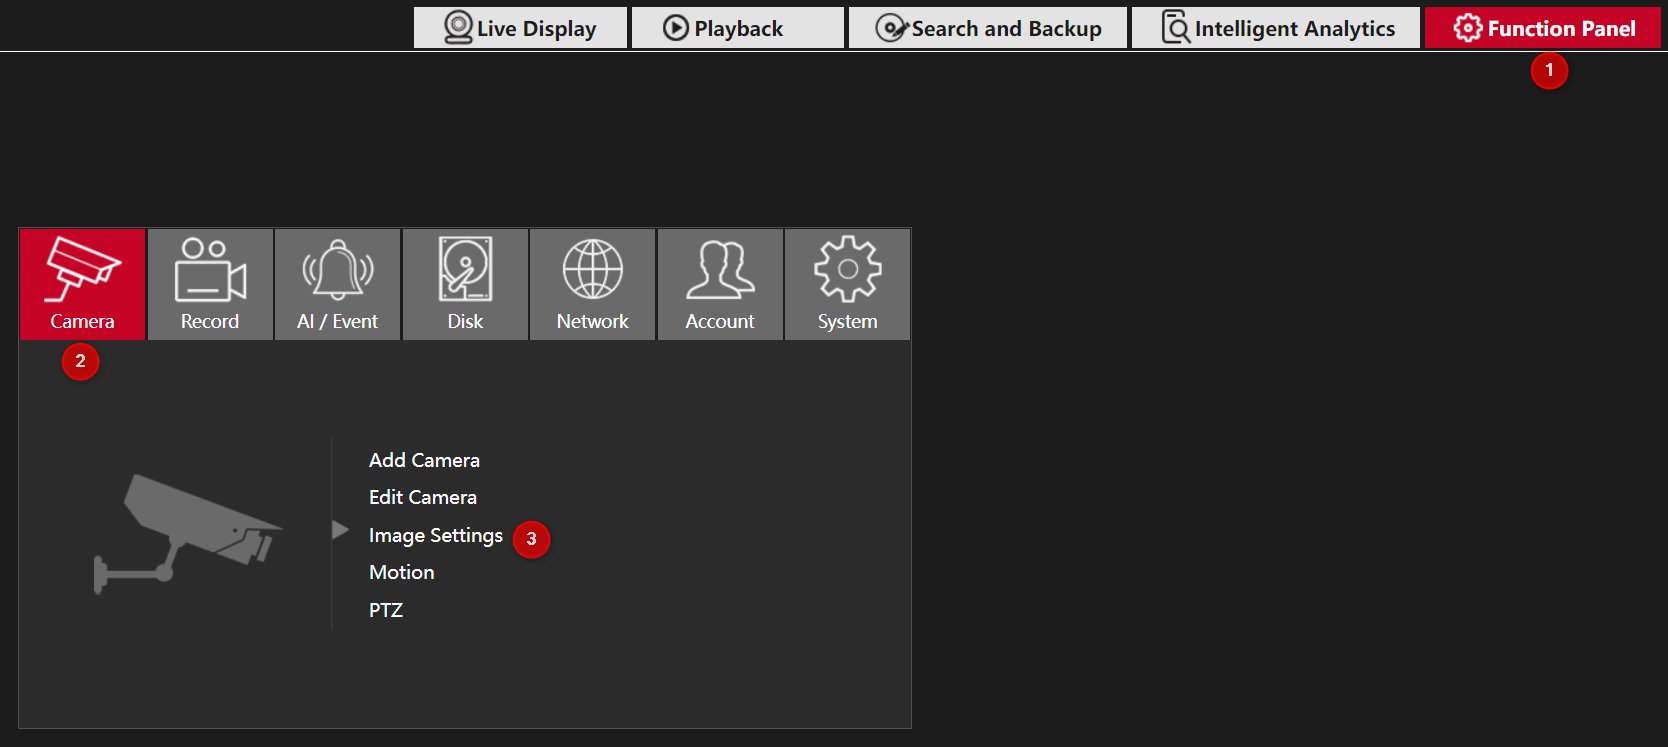
Task: Open the Edit Camera option
Action: tap(423, 497)
